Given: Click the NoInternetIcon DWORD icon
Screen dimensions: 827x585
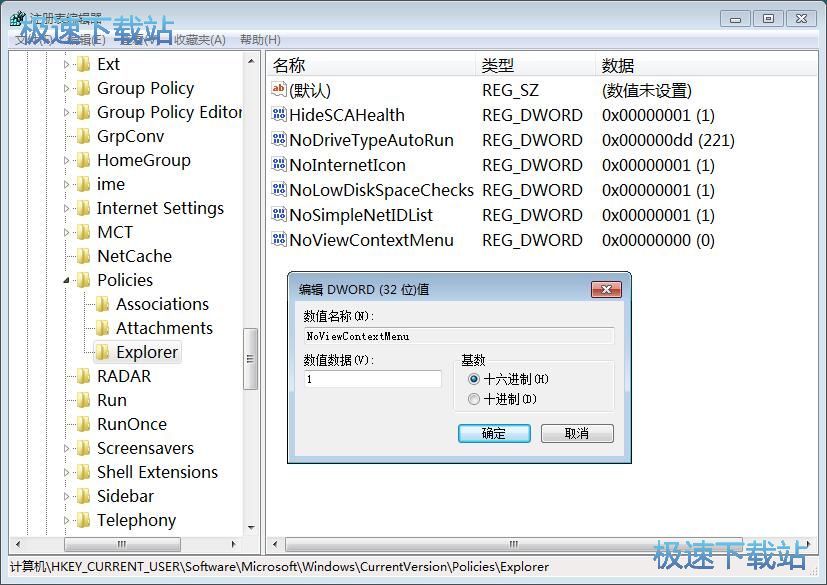Looking at the screenshot, I should (x=278, y=164).
